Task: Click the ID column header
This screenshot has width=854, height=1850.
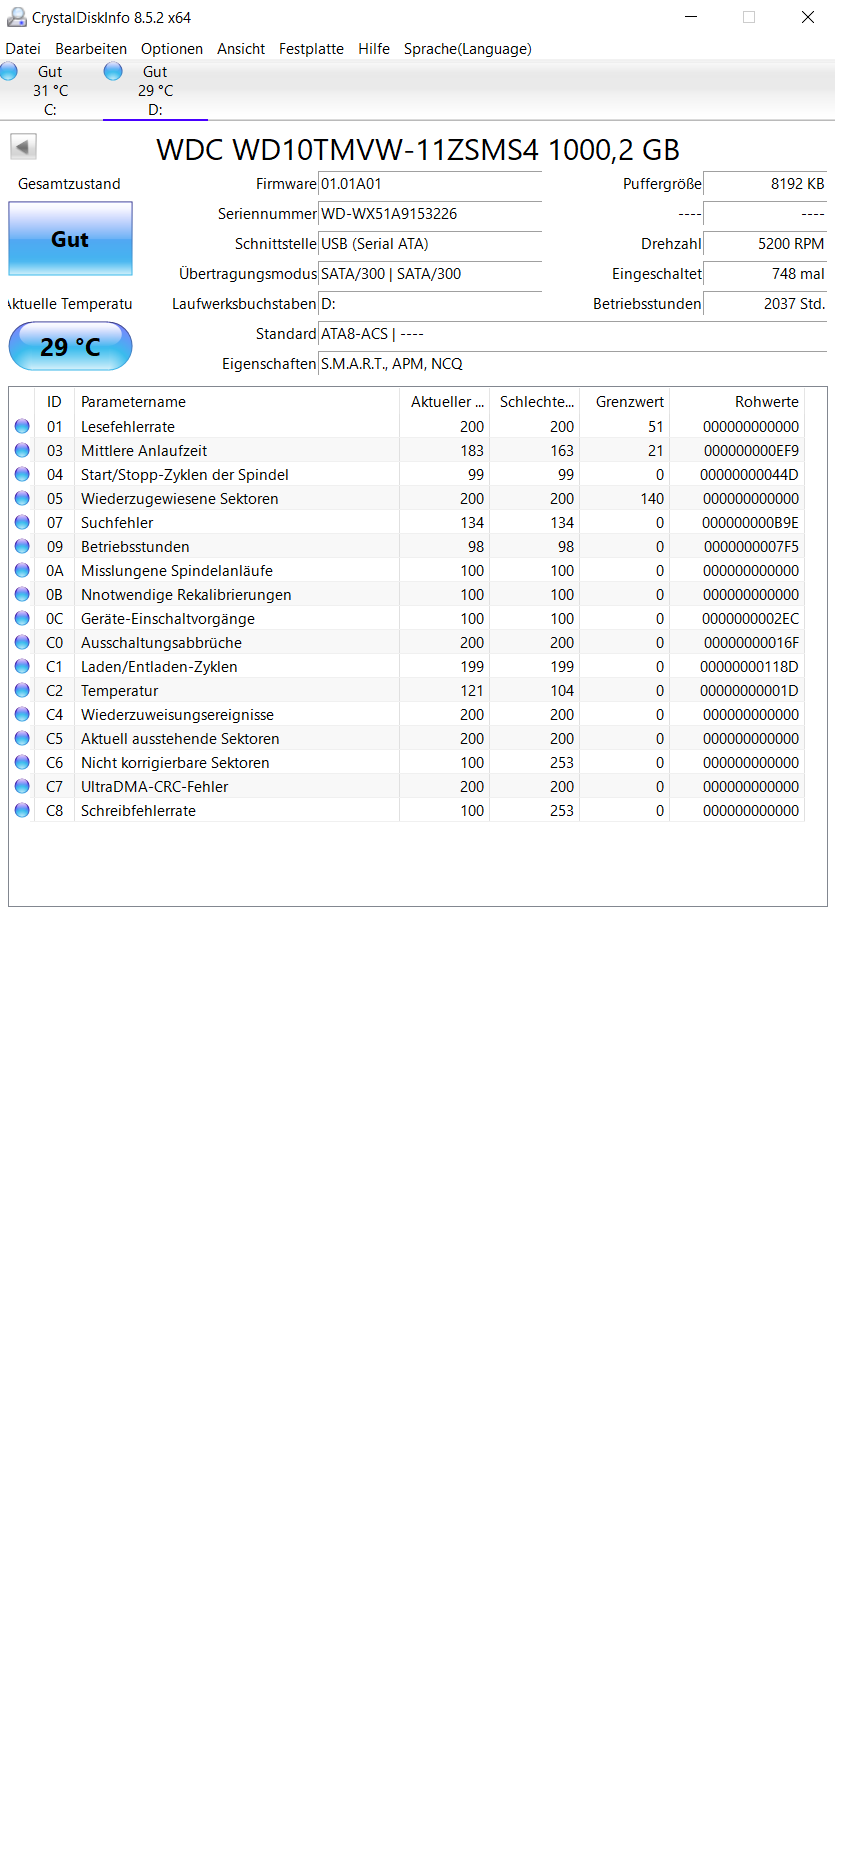Action: click(x=54, y=401)
